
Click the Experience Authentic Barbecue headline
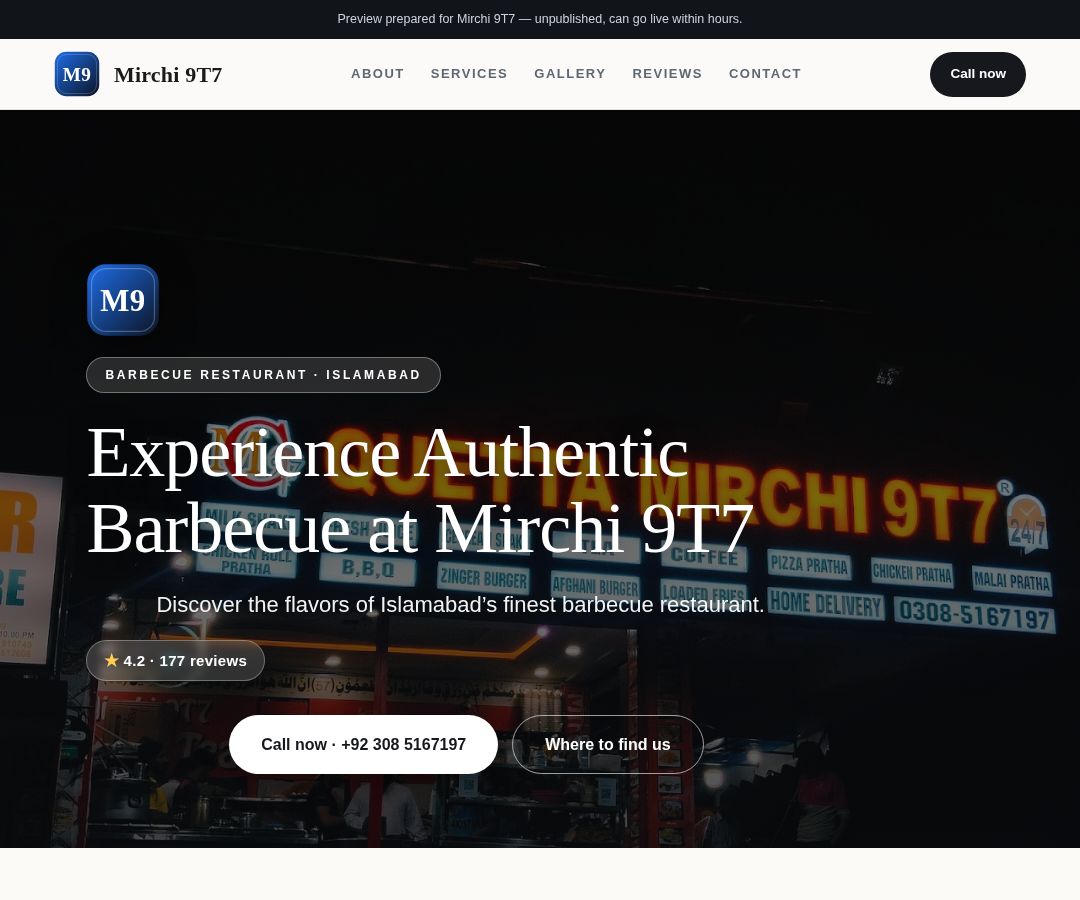pos(420,490)
